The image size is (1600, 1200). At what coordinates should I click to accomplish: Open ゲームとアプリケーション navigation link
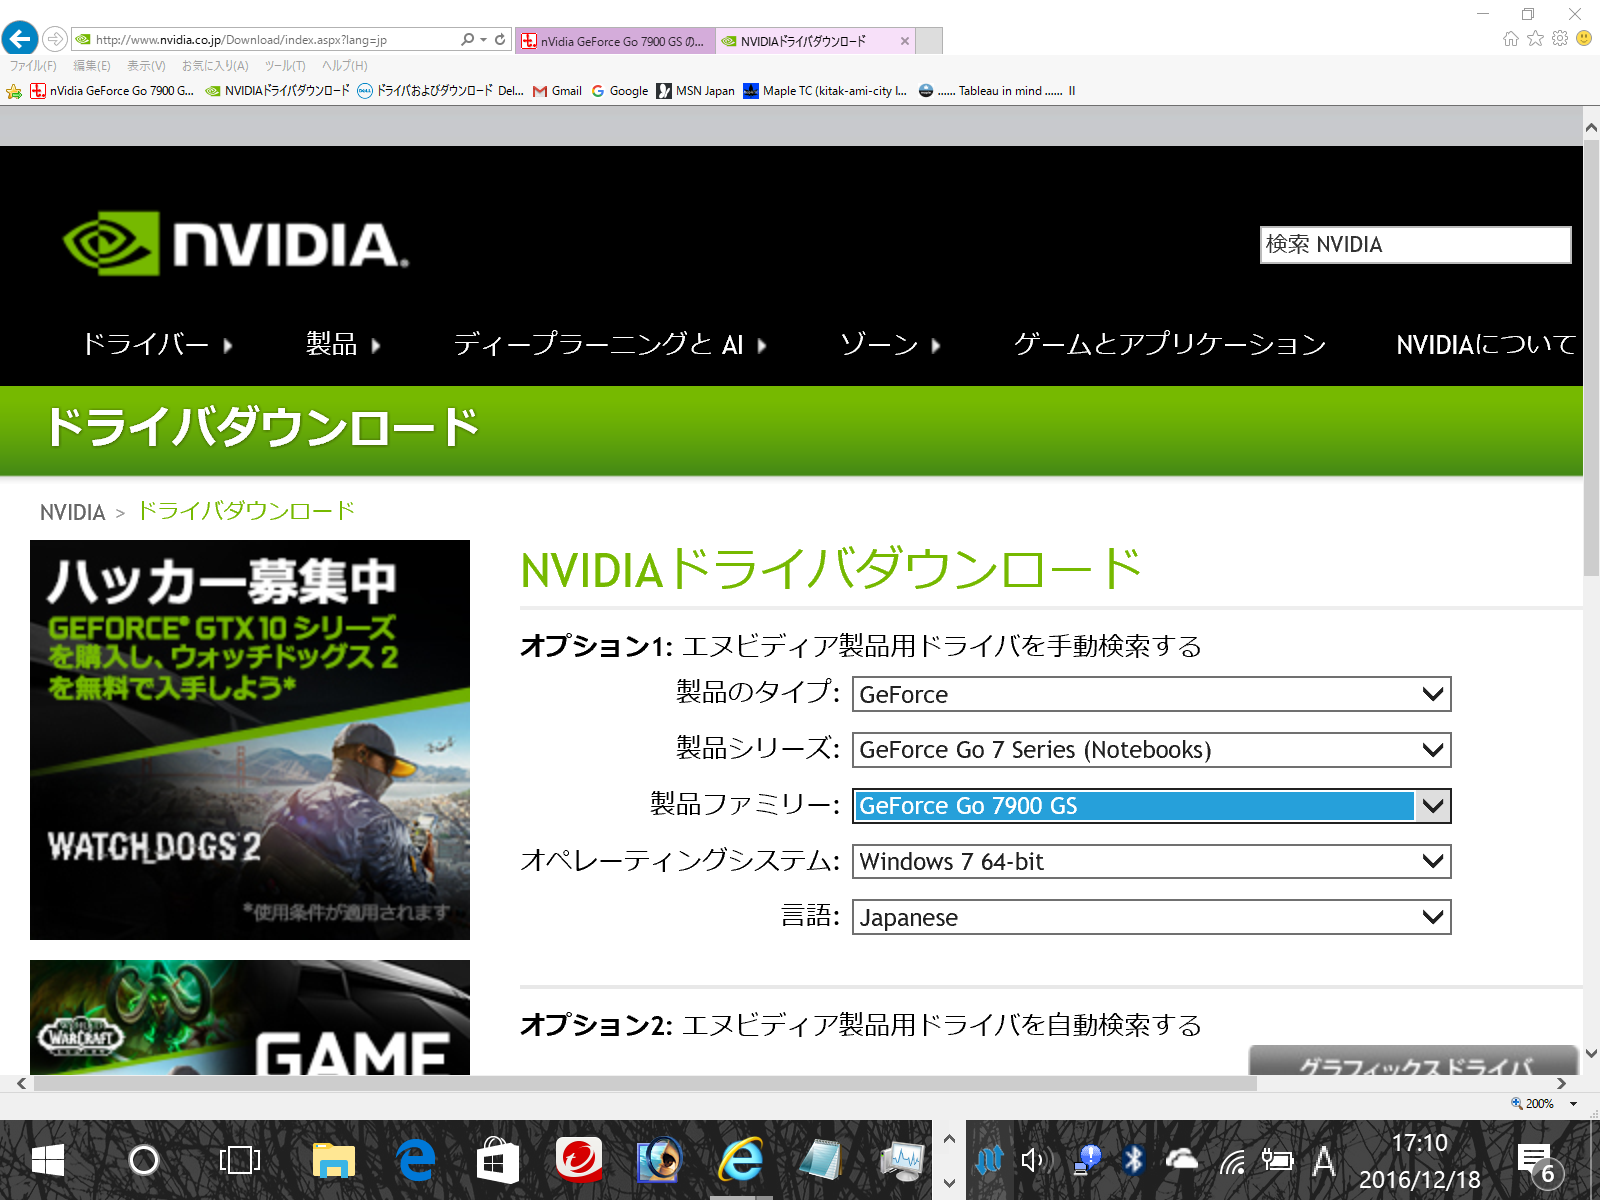(x=1170, y=344)
